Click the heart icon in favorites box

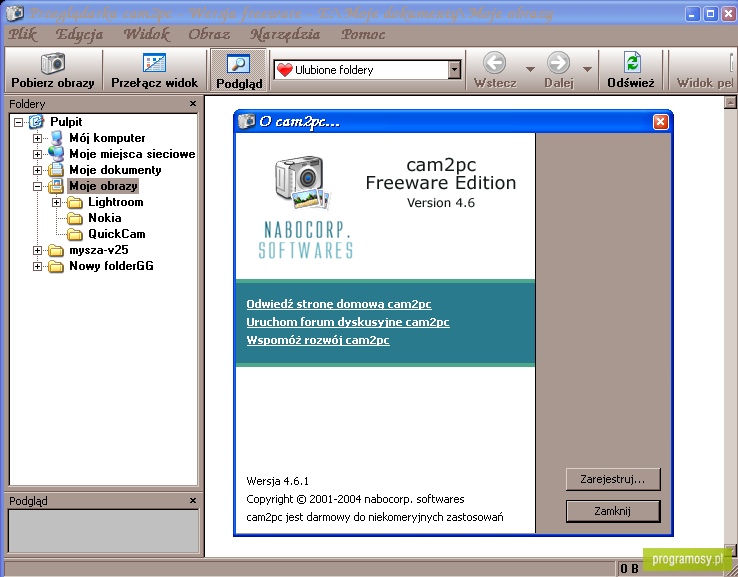[285, 70]
